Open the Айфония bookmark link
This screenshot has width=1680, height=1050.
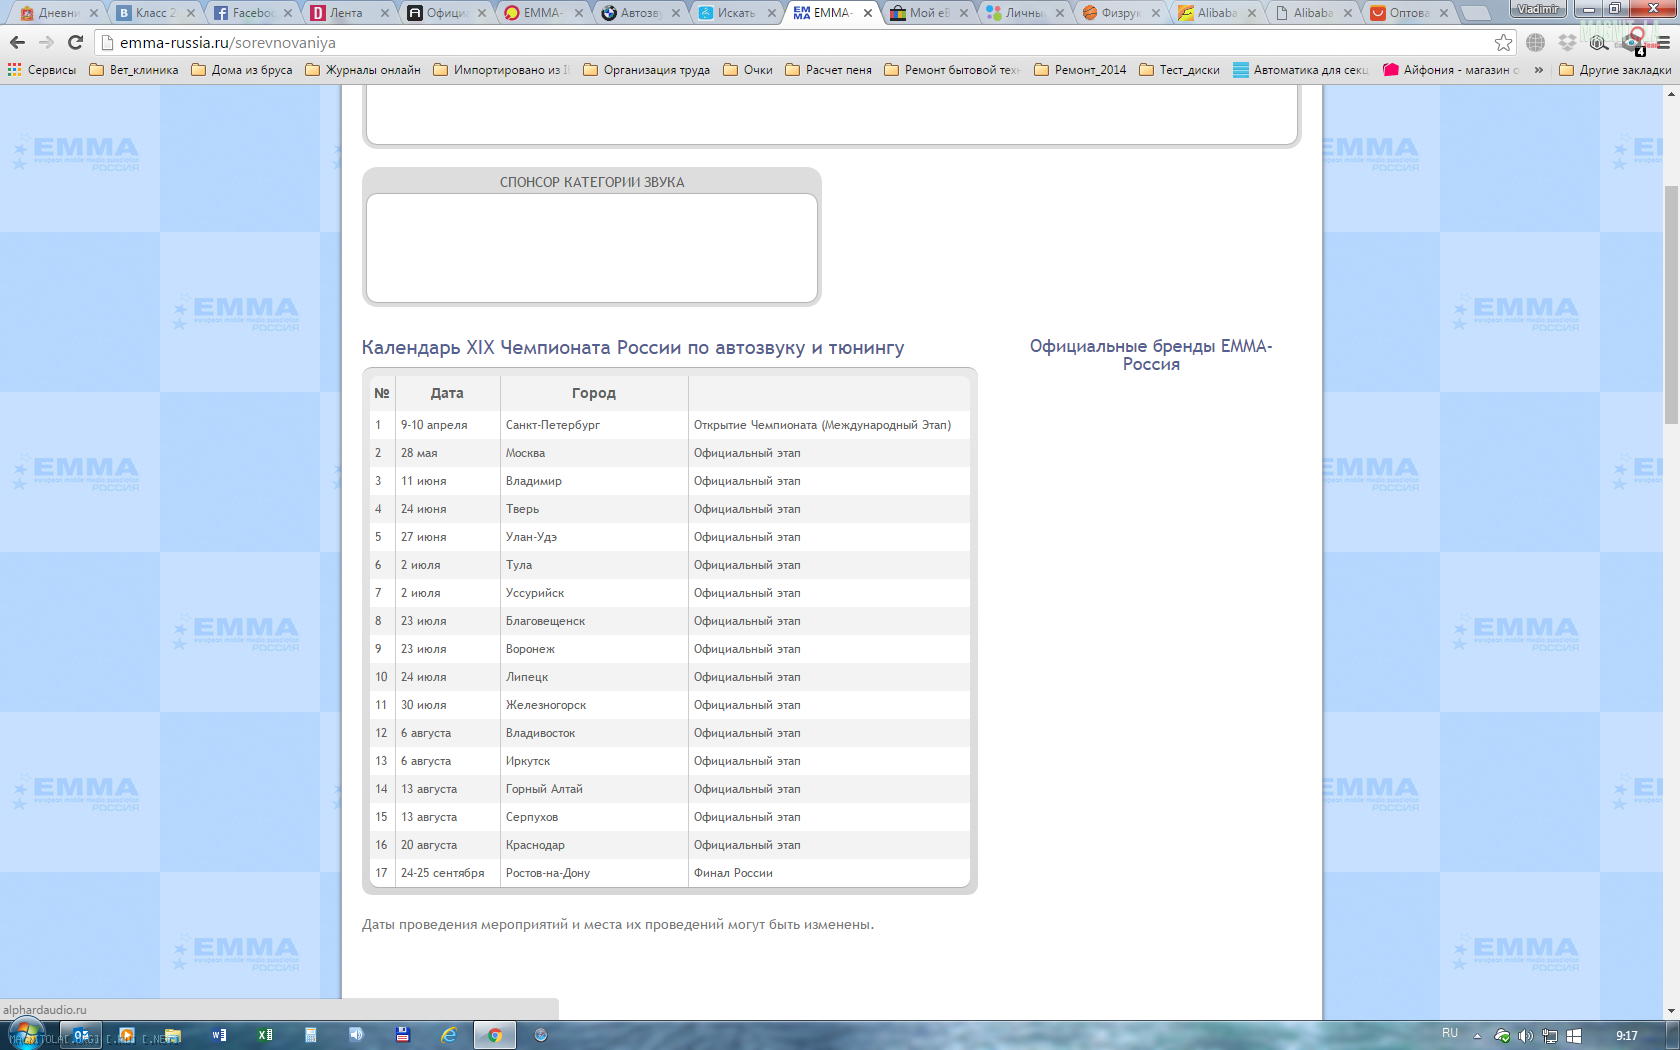coord(1450,70)
